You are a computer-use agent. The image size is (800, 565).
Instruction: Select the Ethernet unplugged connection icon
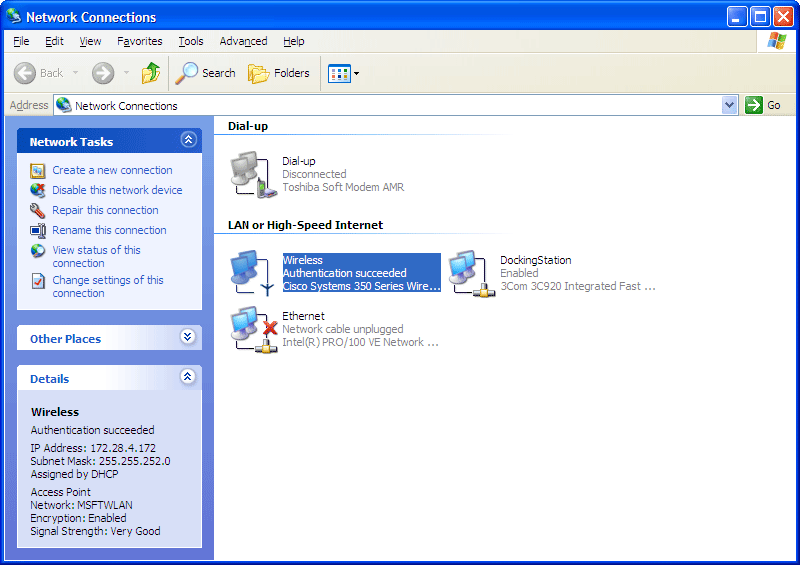coord(252,329)
